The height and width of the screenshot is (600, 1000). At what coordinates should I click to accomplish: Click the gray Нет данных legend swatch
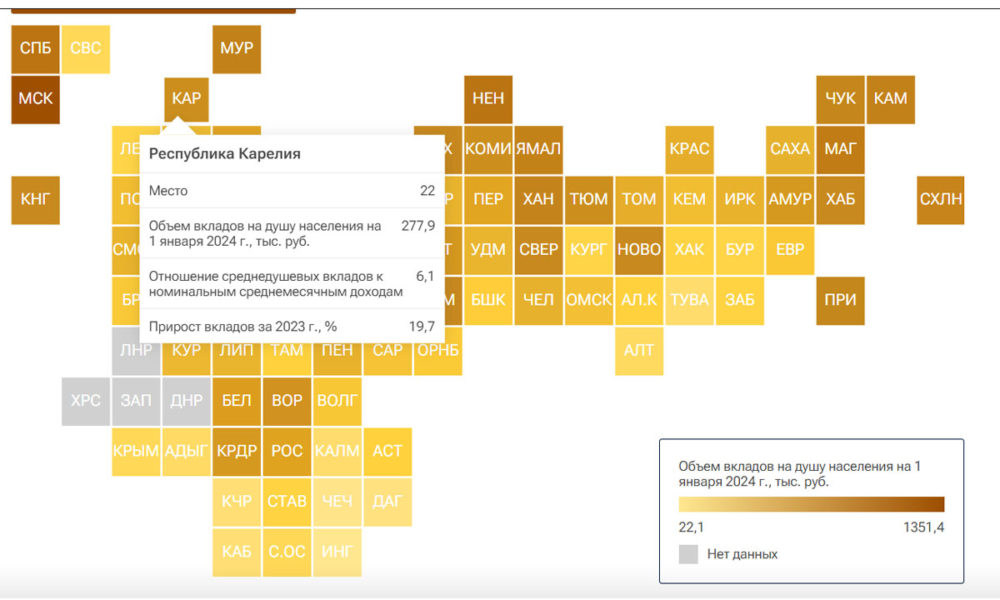(688, 554)
